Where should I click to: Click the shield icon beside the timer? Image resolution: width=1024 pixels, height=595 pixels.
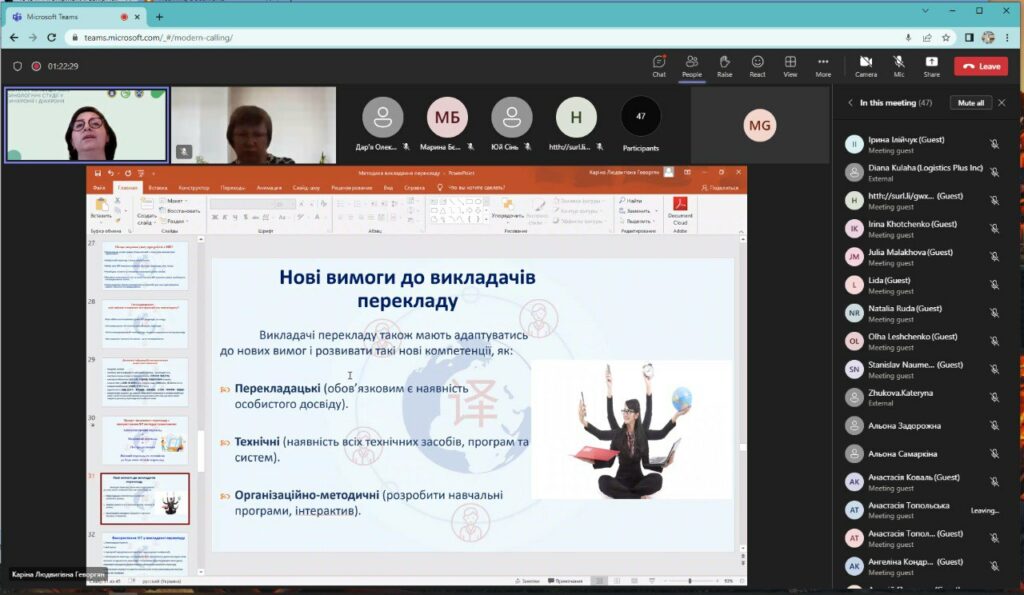coord(17,66)
